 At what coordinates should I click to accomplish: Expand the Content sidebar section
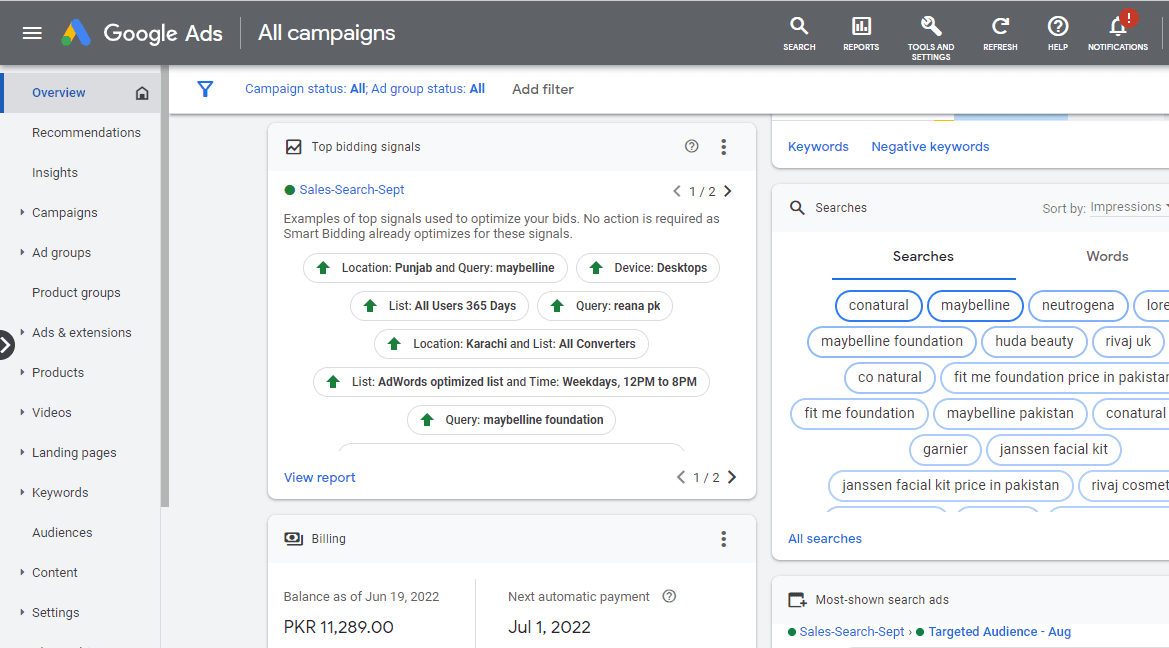point(22,572)
